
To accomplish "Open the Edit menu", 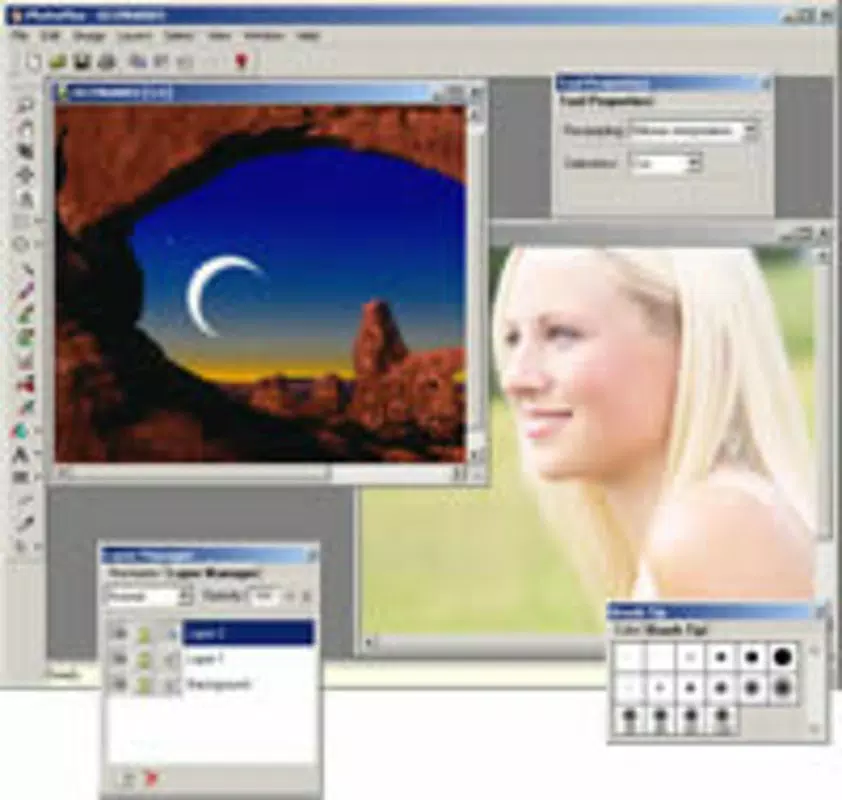I will (x=50, y=36).
